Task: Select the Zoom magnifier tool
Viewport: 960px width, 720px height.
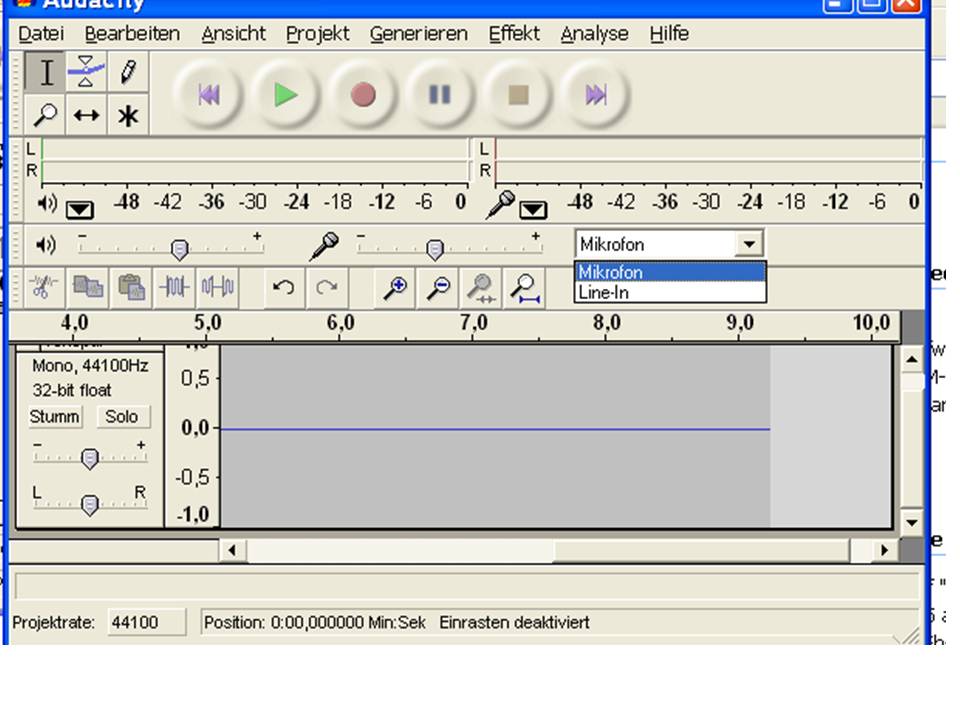Action: pos(46,114)
